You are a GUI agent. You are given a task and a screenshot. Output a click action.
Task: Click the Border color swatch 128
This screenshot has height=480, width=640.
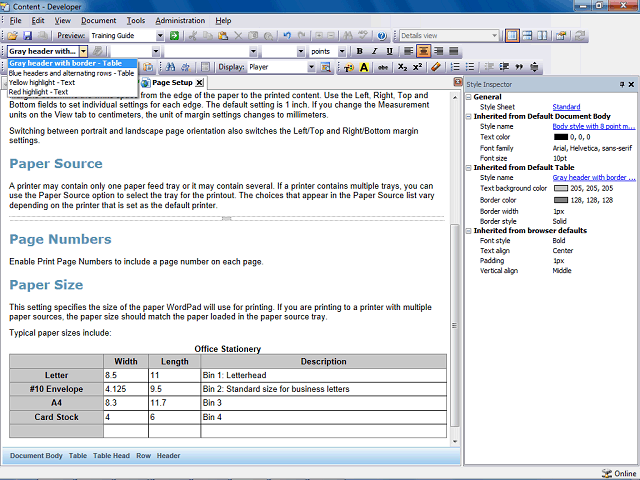[561, 200]
